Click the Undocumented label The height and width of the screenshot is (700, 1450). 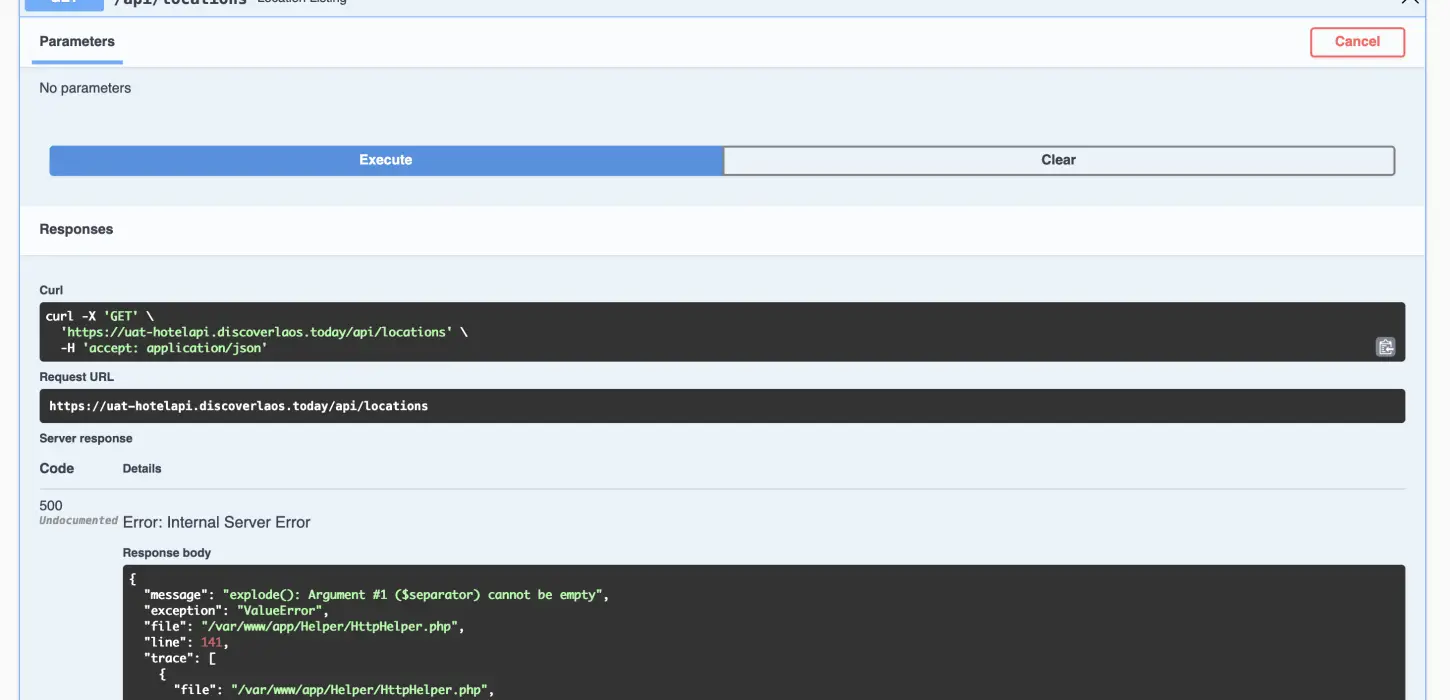click(78, 521)
